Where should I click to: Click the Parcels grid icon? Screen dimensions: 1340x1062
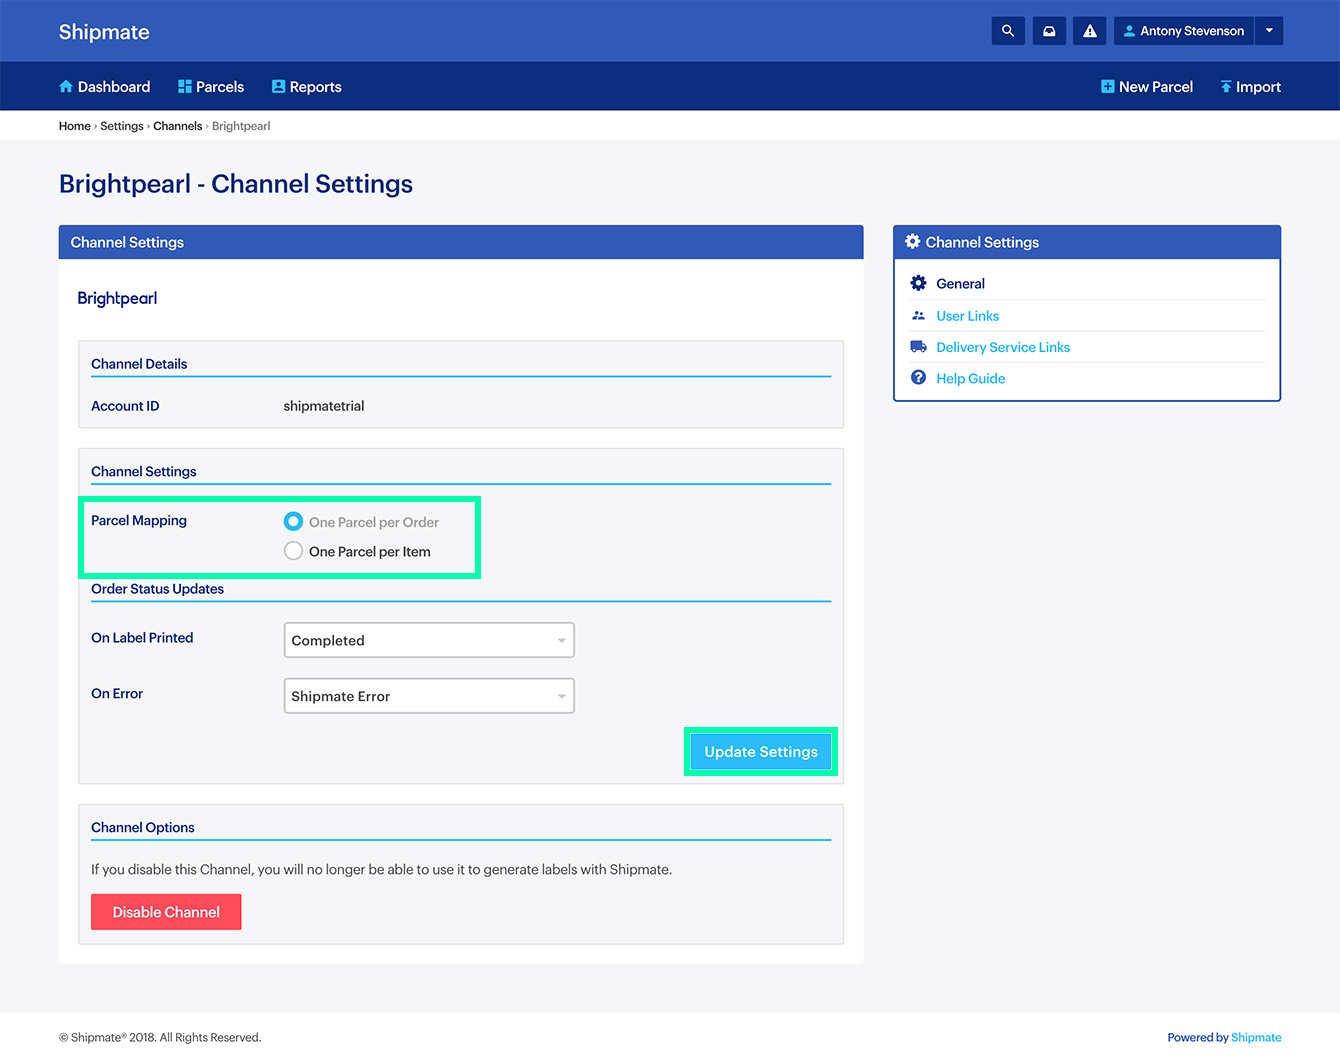point(185,87)
